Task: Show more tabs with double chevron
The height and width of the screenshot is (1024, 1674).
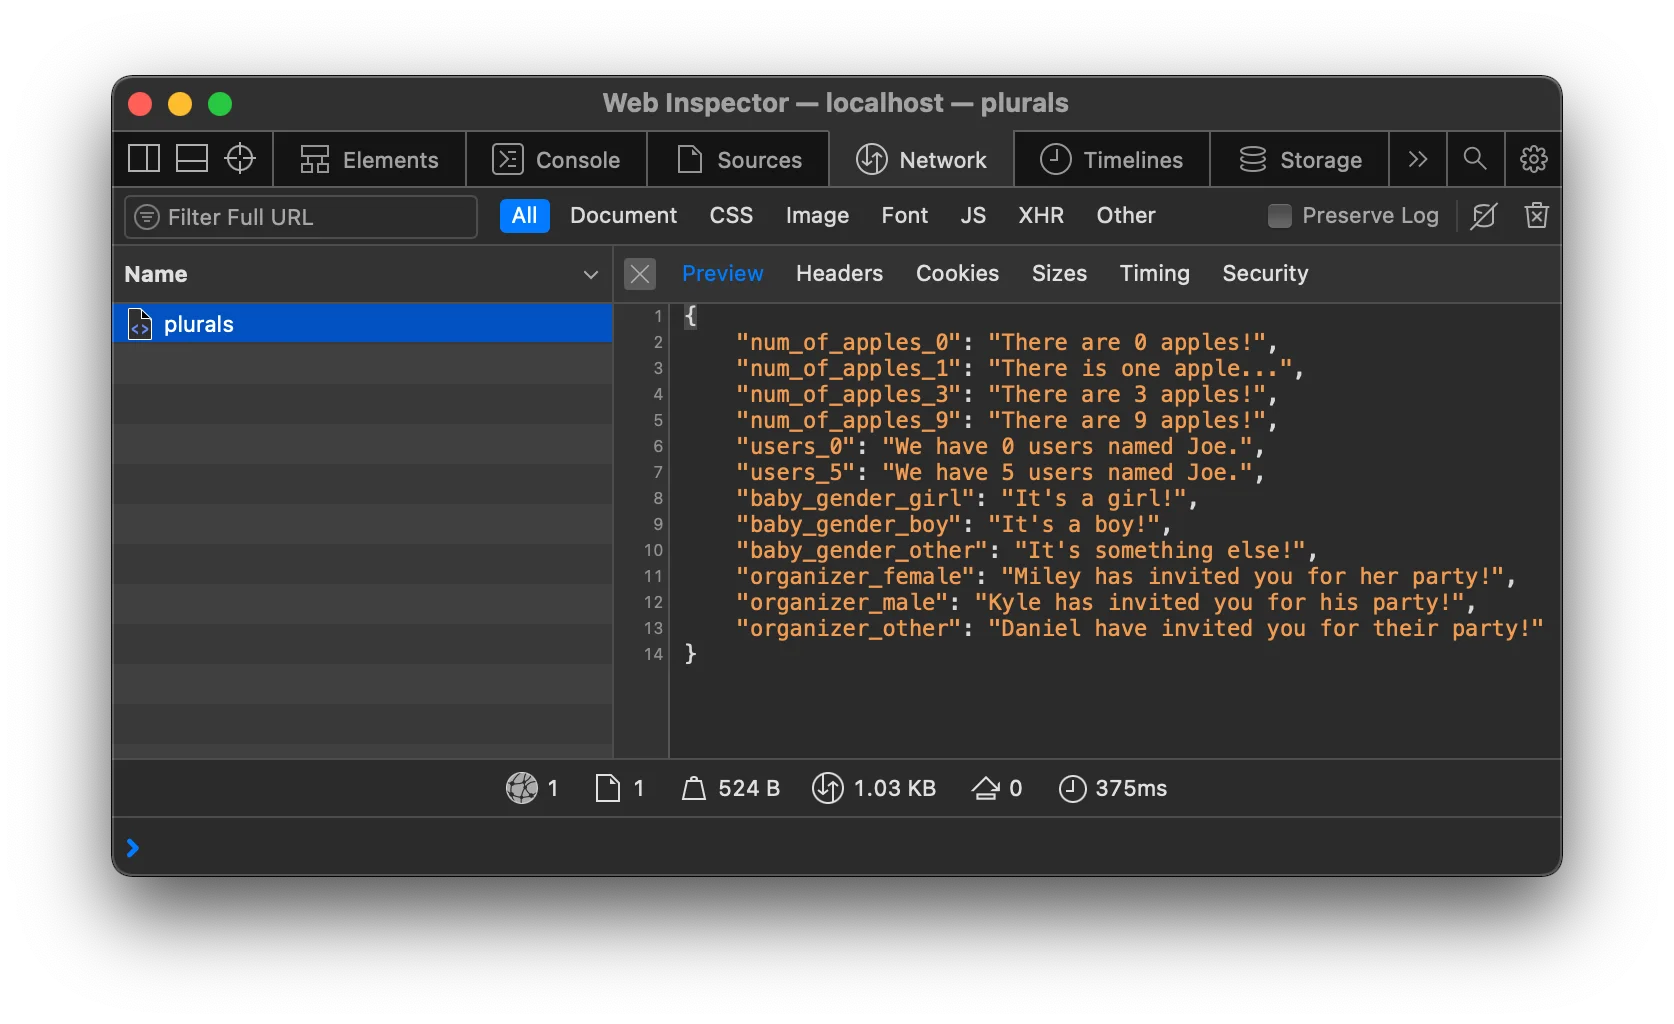Action: [1417, 159]
